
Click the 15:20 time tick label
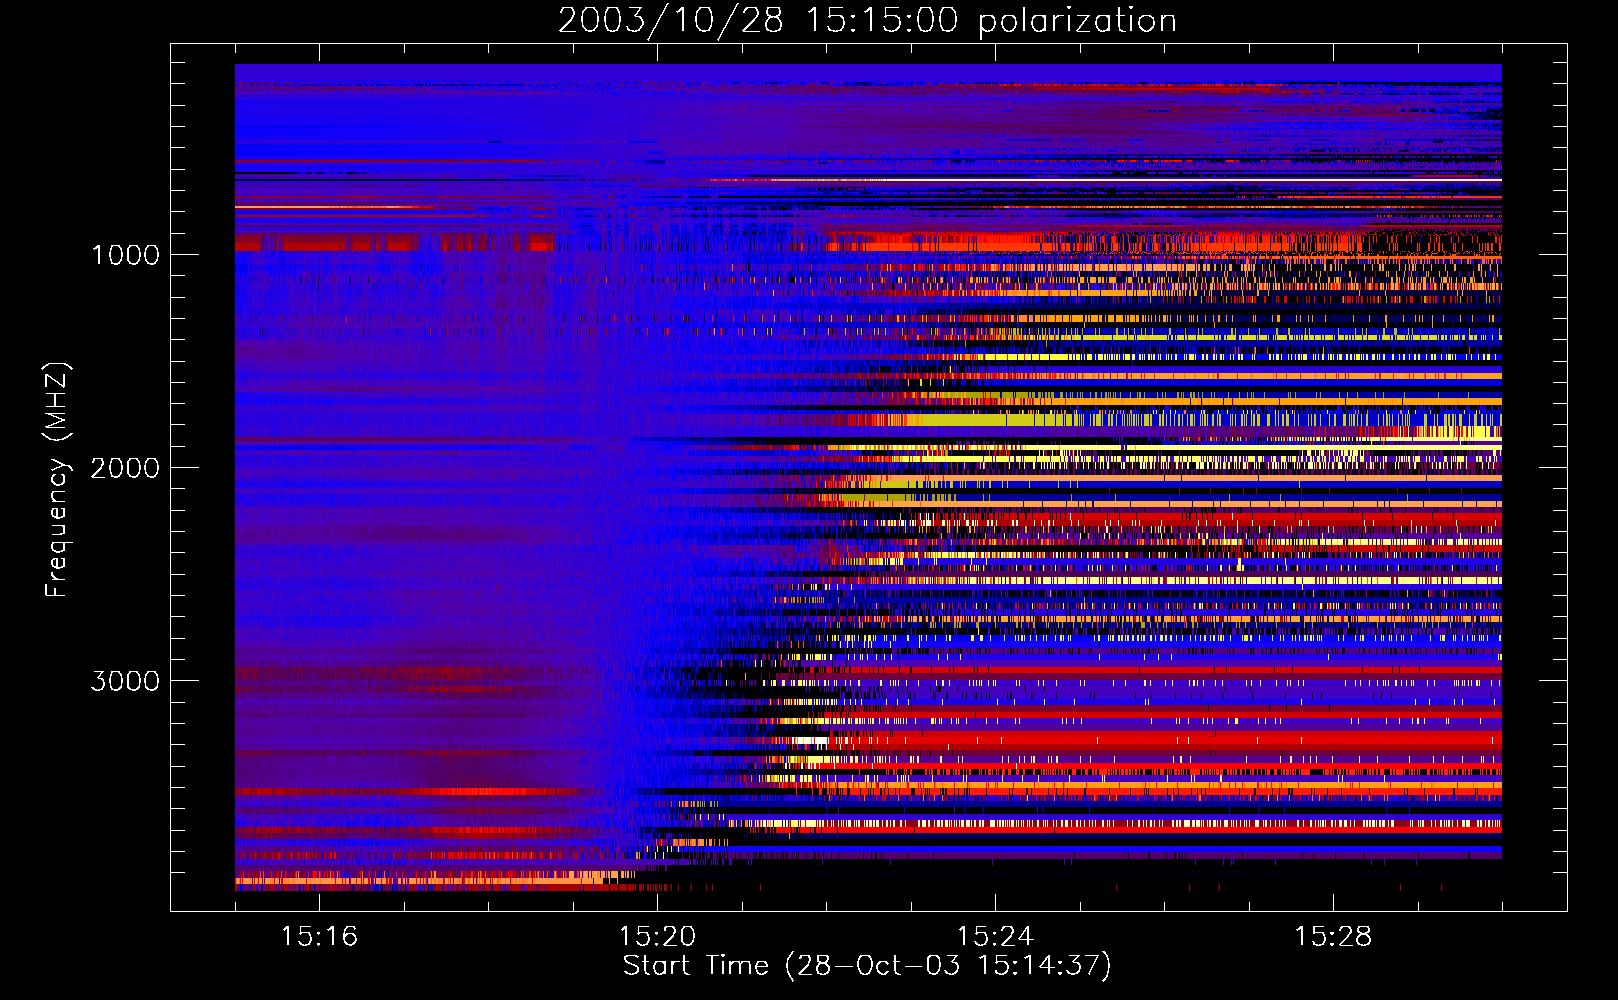point(657,936)
